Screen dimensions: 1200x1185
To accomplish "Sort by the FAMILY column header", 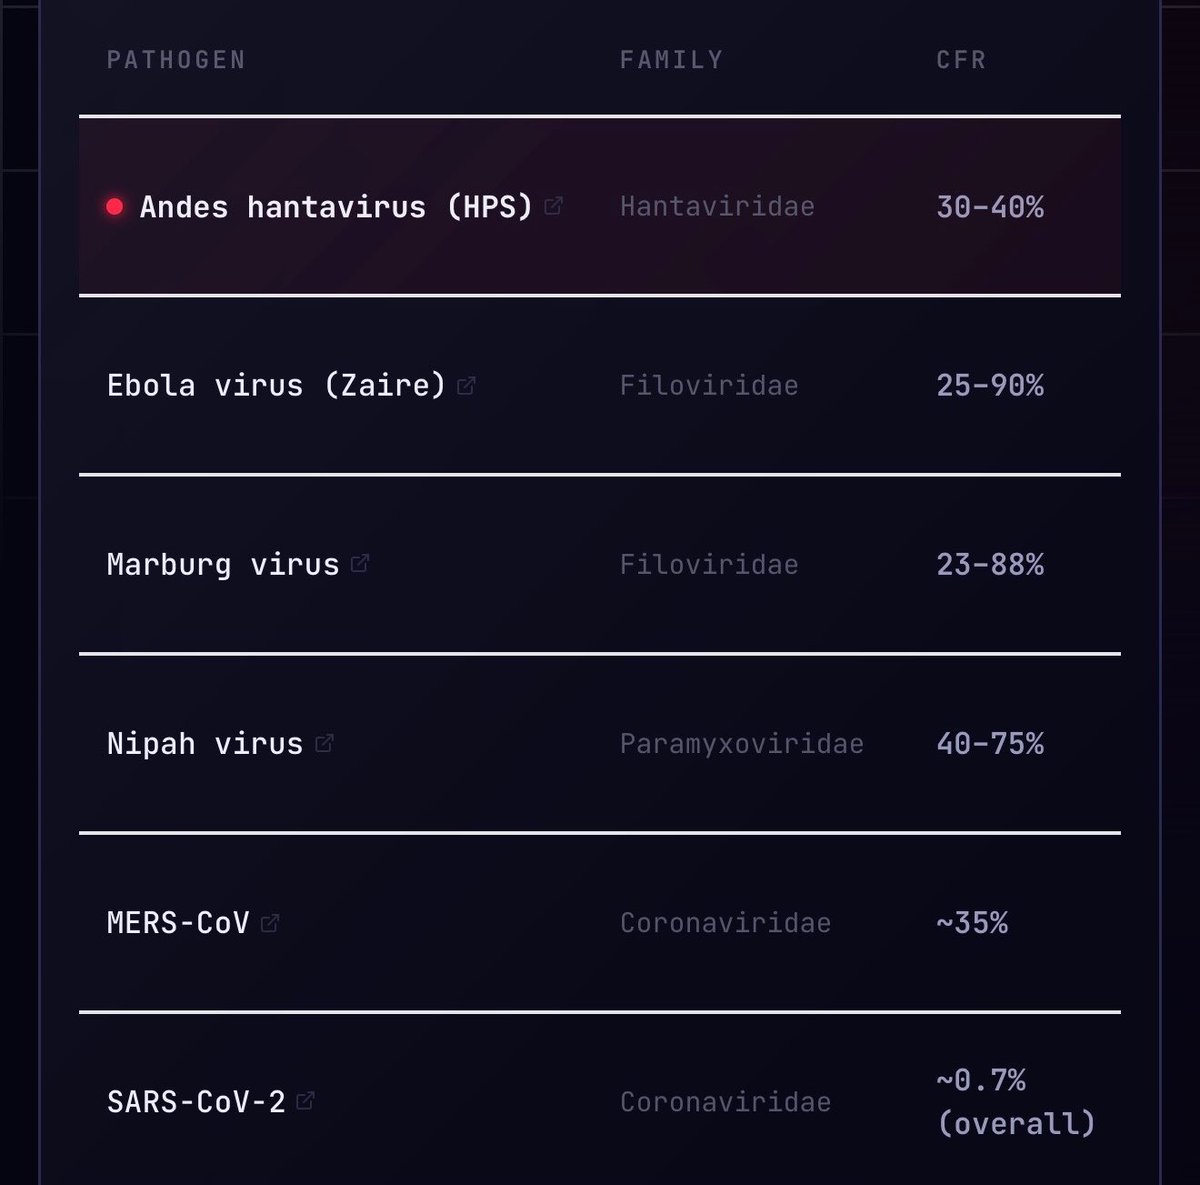I will pos(671,60).
